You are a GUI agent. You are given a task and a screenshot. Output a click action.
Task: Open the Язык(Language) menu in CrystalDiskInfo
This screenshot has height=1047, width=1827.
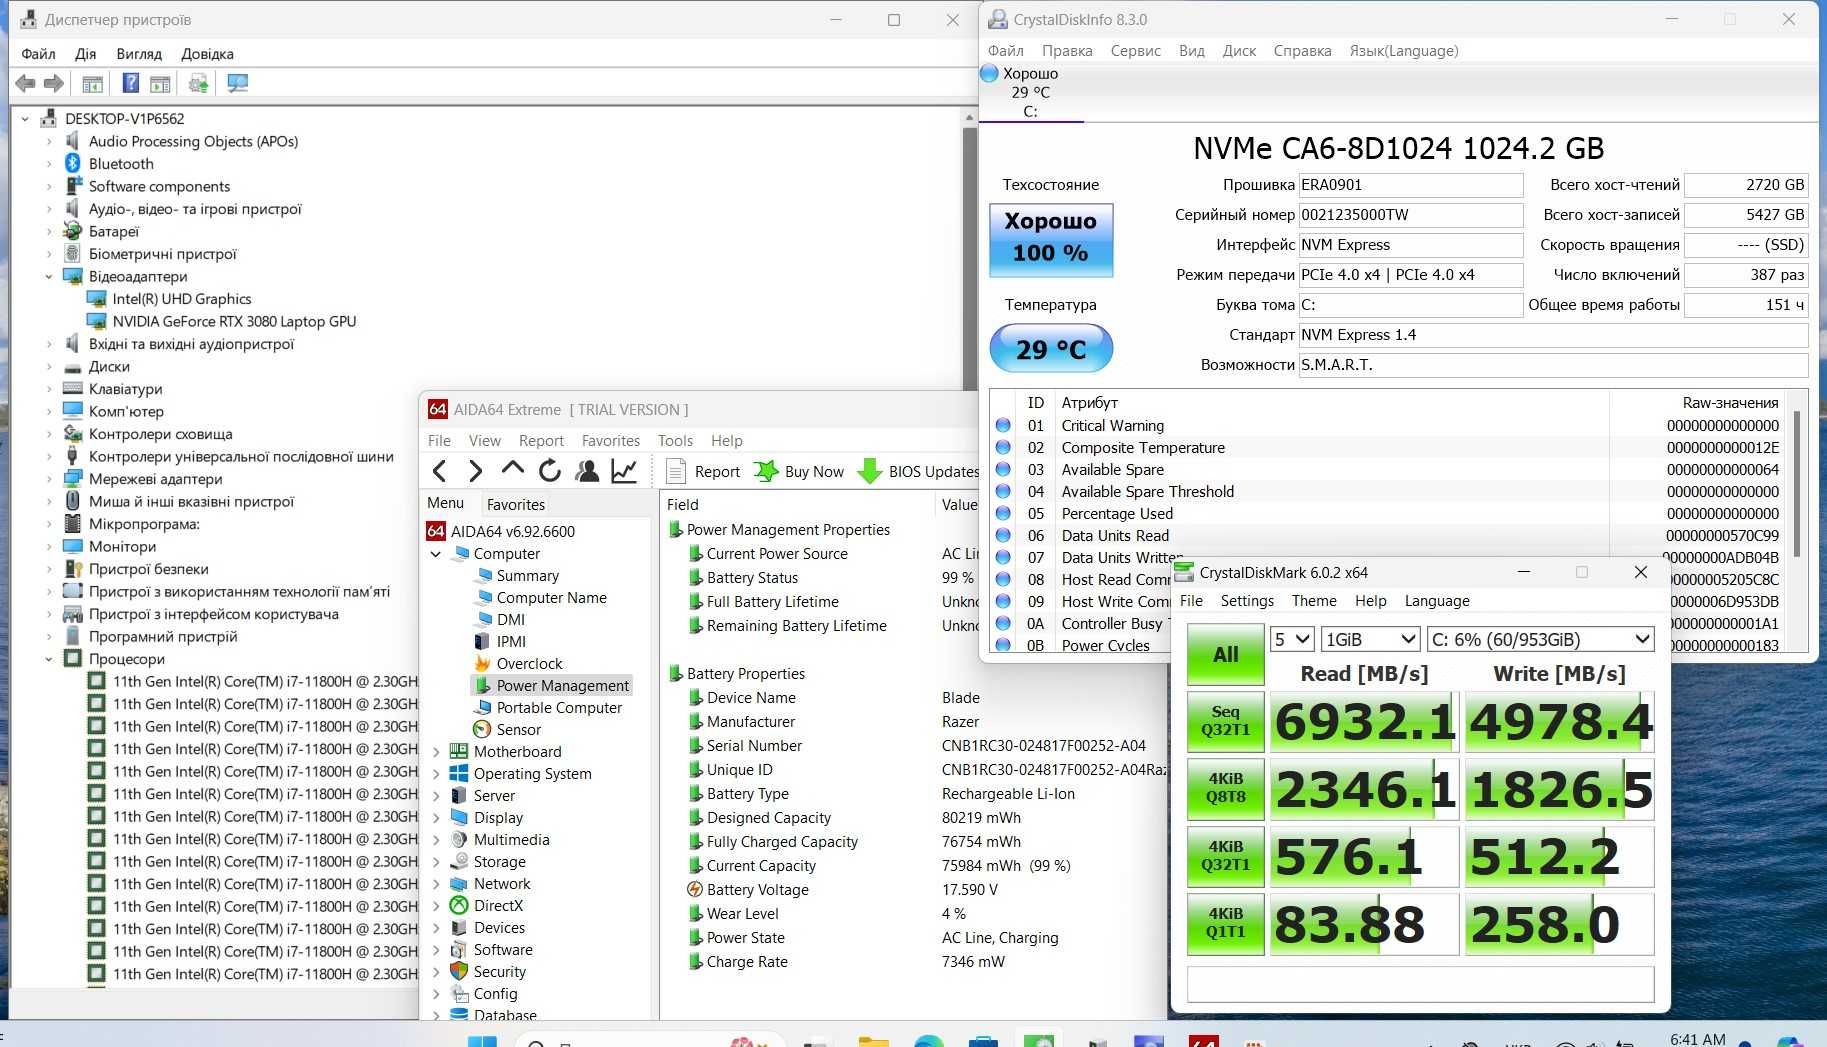(1403, 51)
